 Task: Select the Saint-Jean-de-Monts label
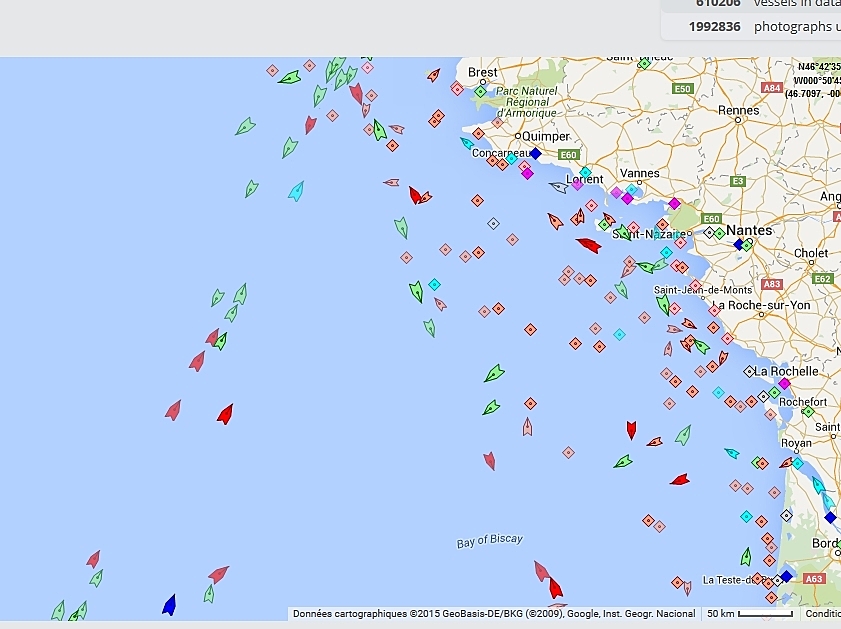click(703, 290)
